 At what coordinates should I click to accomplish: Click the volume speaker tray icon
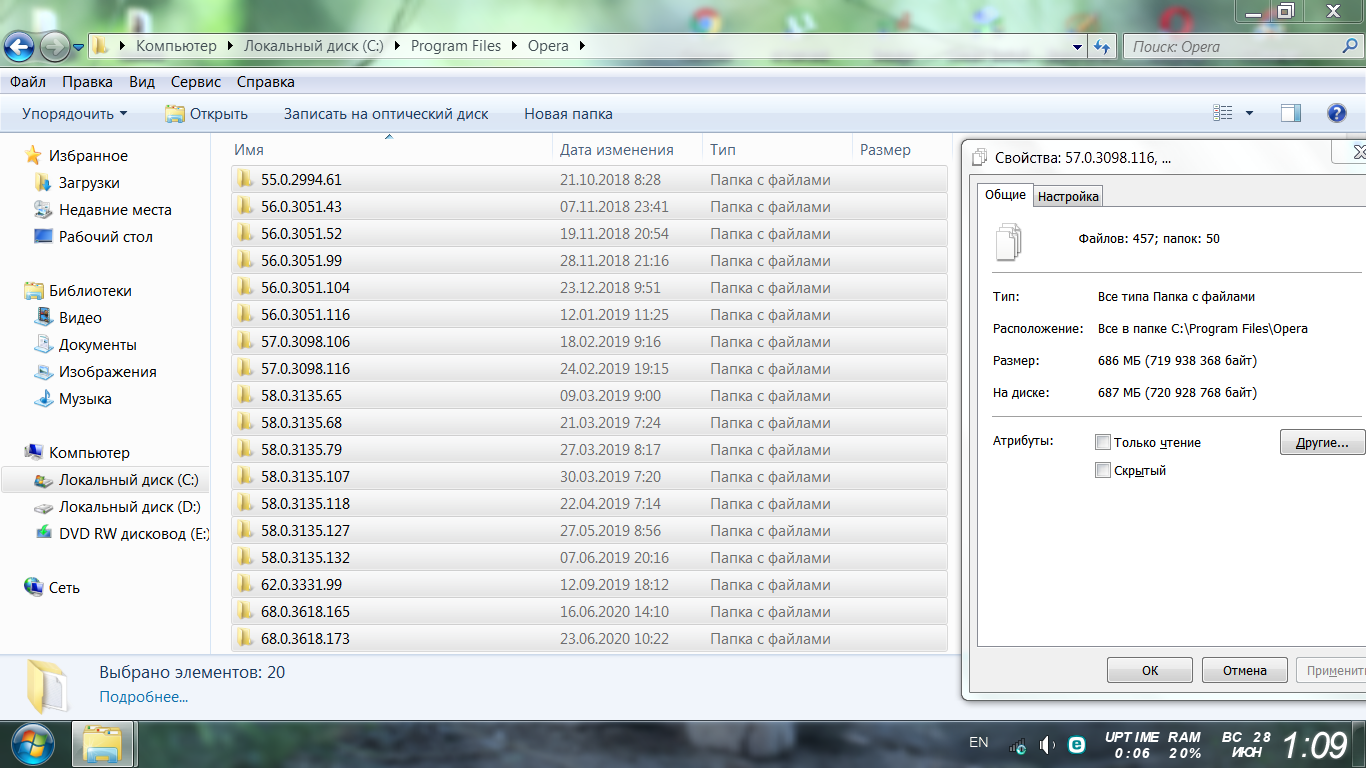point(1047,745)
